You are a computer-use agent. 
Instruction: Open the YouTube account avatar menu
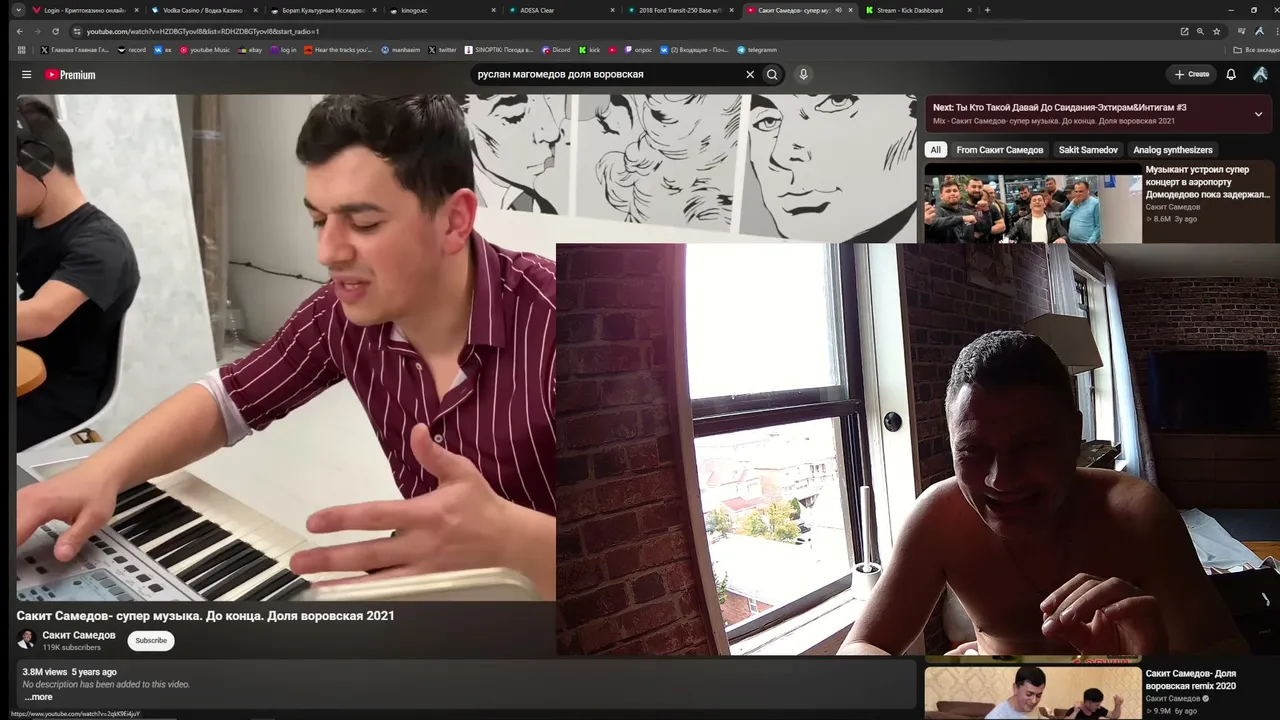[1260, 74]
